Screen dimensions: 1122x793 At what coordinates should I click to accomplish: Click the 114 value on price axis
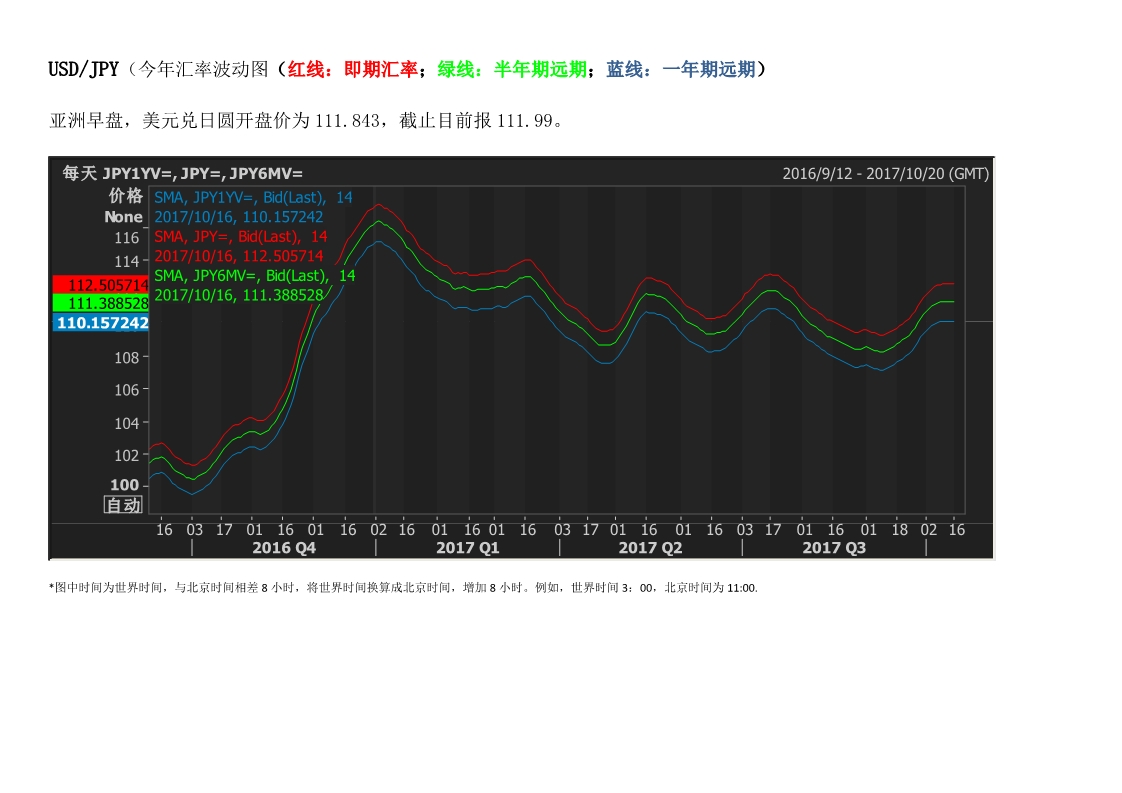pos(127,261)
